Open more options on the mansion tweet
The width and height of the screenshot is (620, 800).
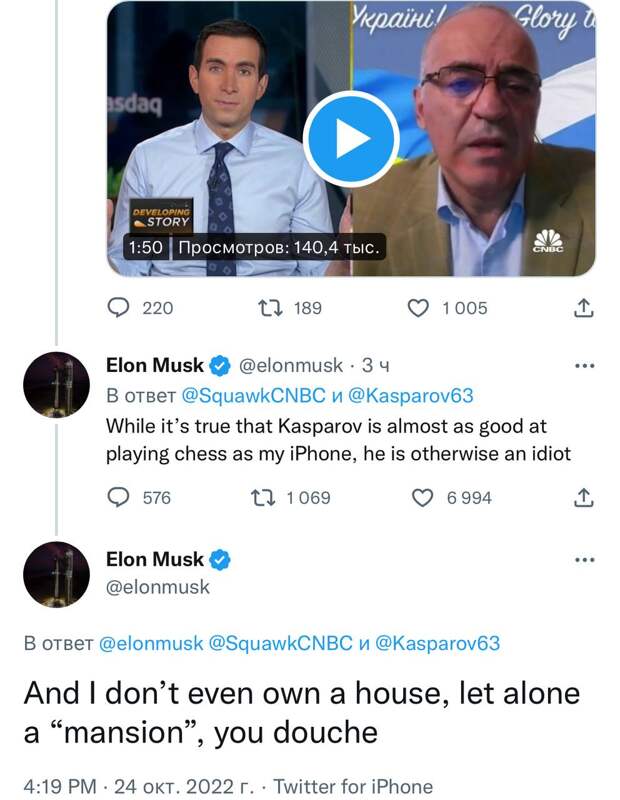pyautogui.click(x=584, y=560)
